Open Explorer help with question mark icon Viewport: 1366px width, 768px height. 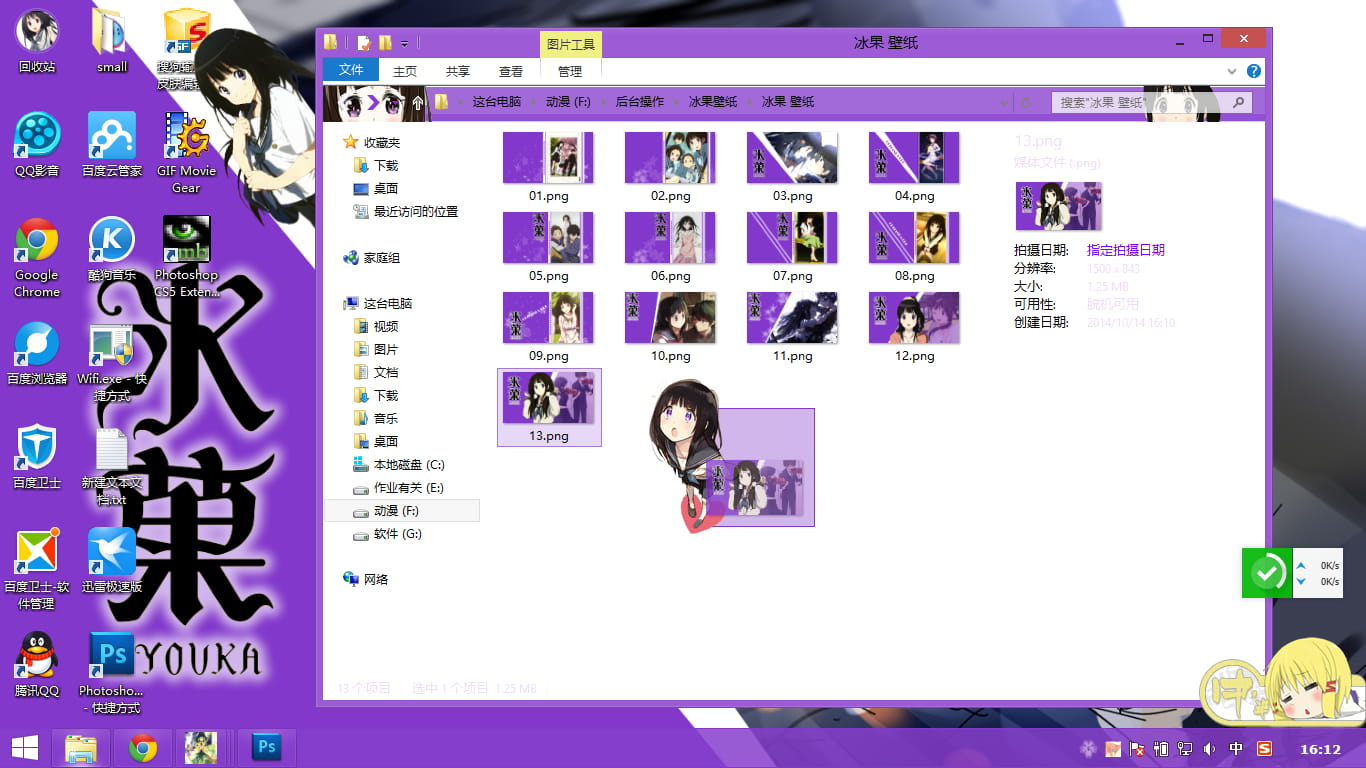[x=1252, y=71]
